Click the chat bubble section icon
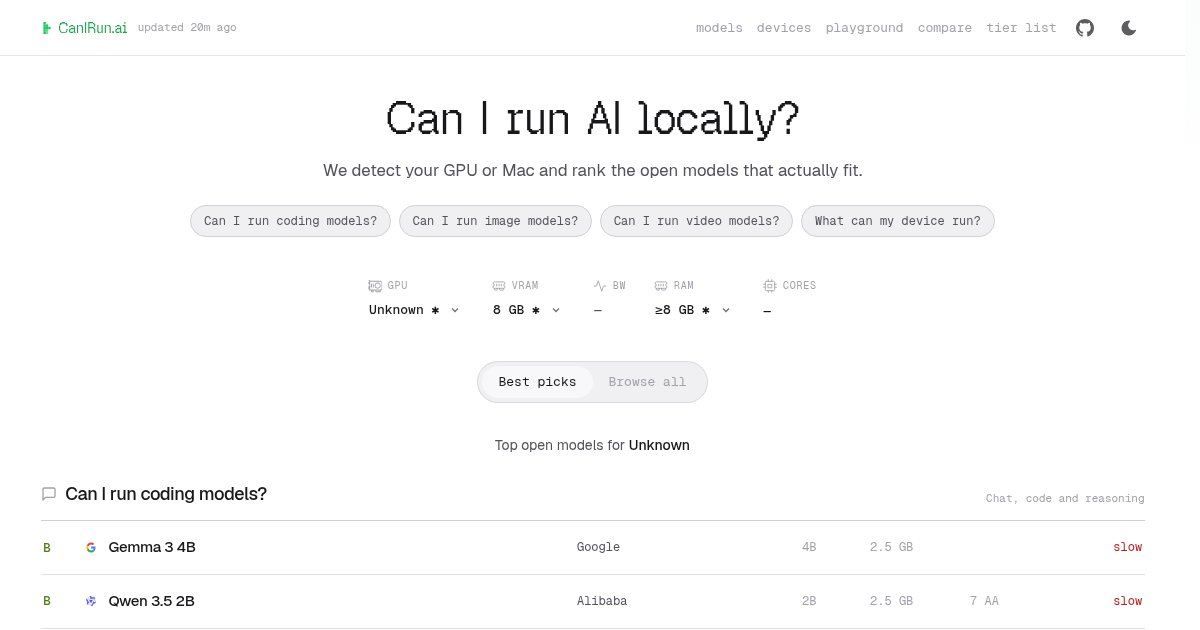 (49, 494)
